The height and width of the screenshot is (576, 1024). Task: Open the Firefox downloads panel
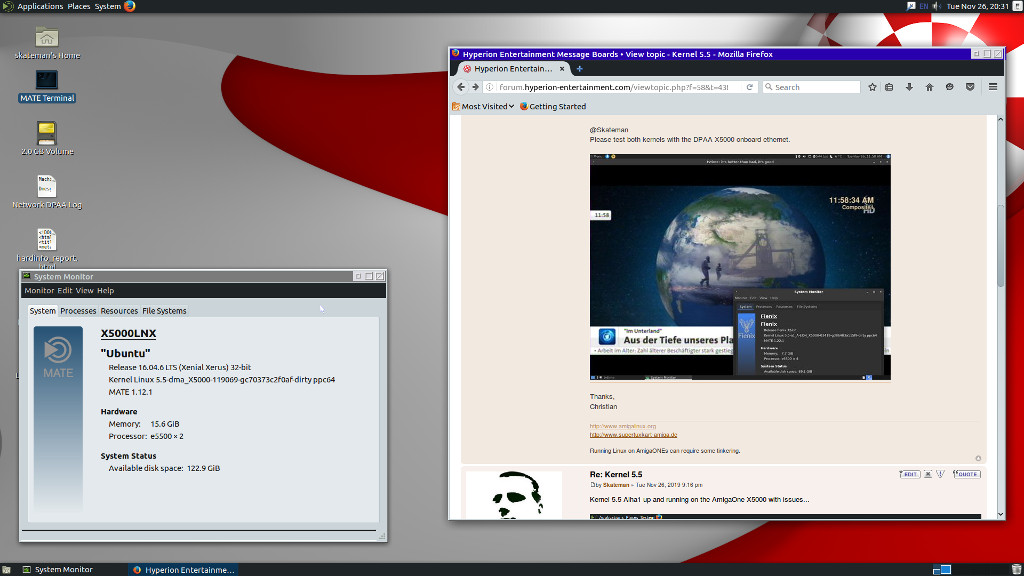click(909, 87)
